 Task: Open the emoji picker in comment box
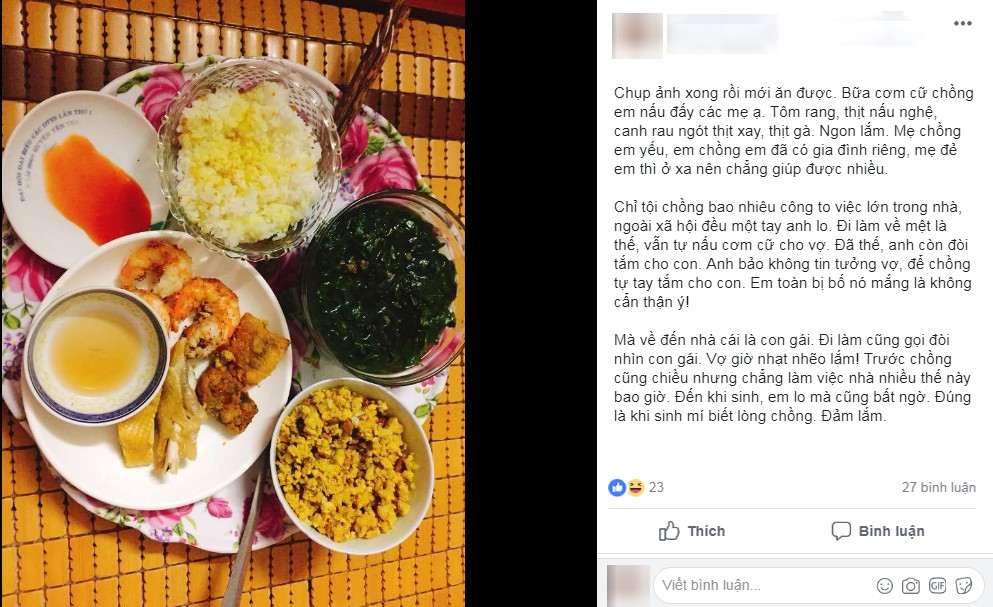coord(885,585)
